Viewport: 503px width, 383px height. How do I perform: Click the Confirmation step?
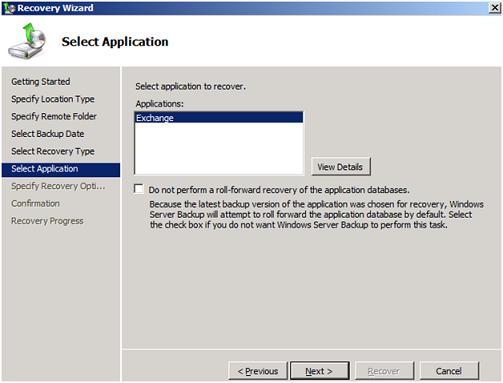click(x=35, y=203)
